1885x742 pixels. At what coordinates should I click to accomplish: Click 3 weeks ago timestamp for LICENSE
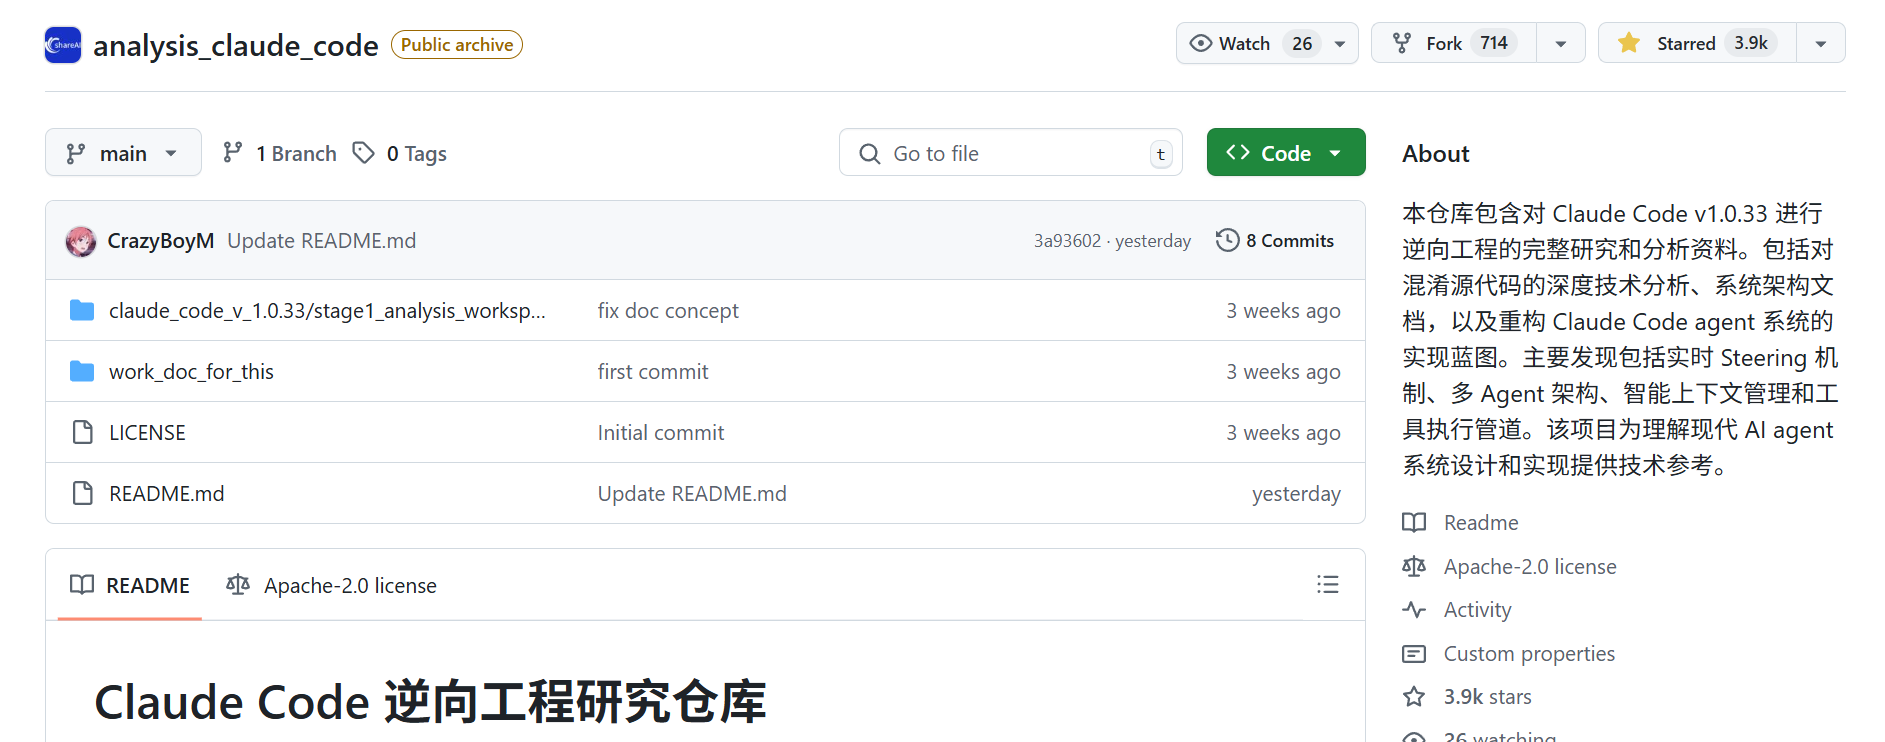pyautogui.click(x=1283, y=433)
